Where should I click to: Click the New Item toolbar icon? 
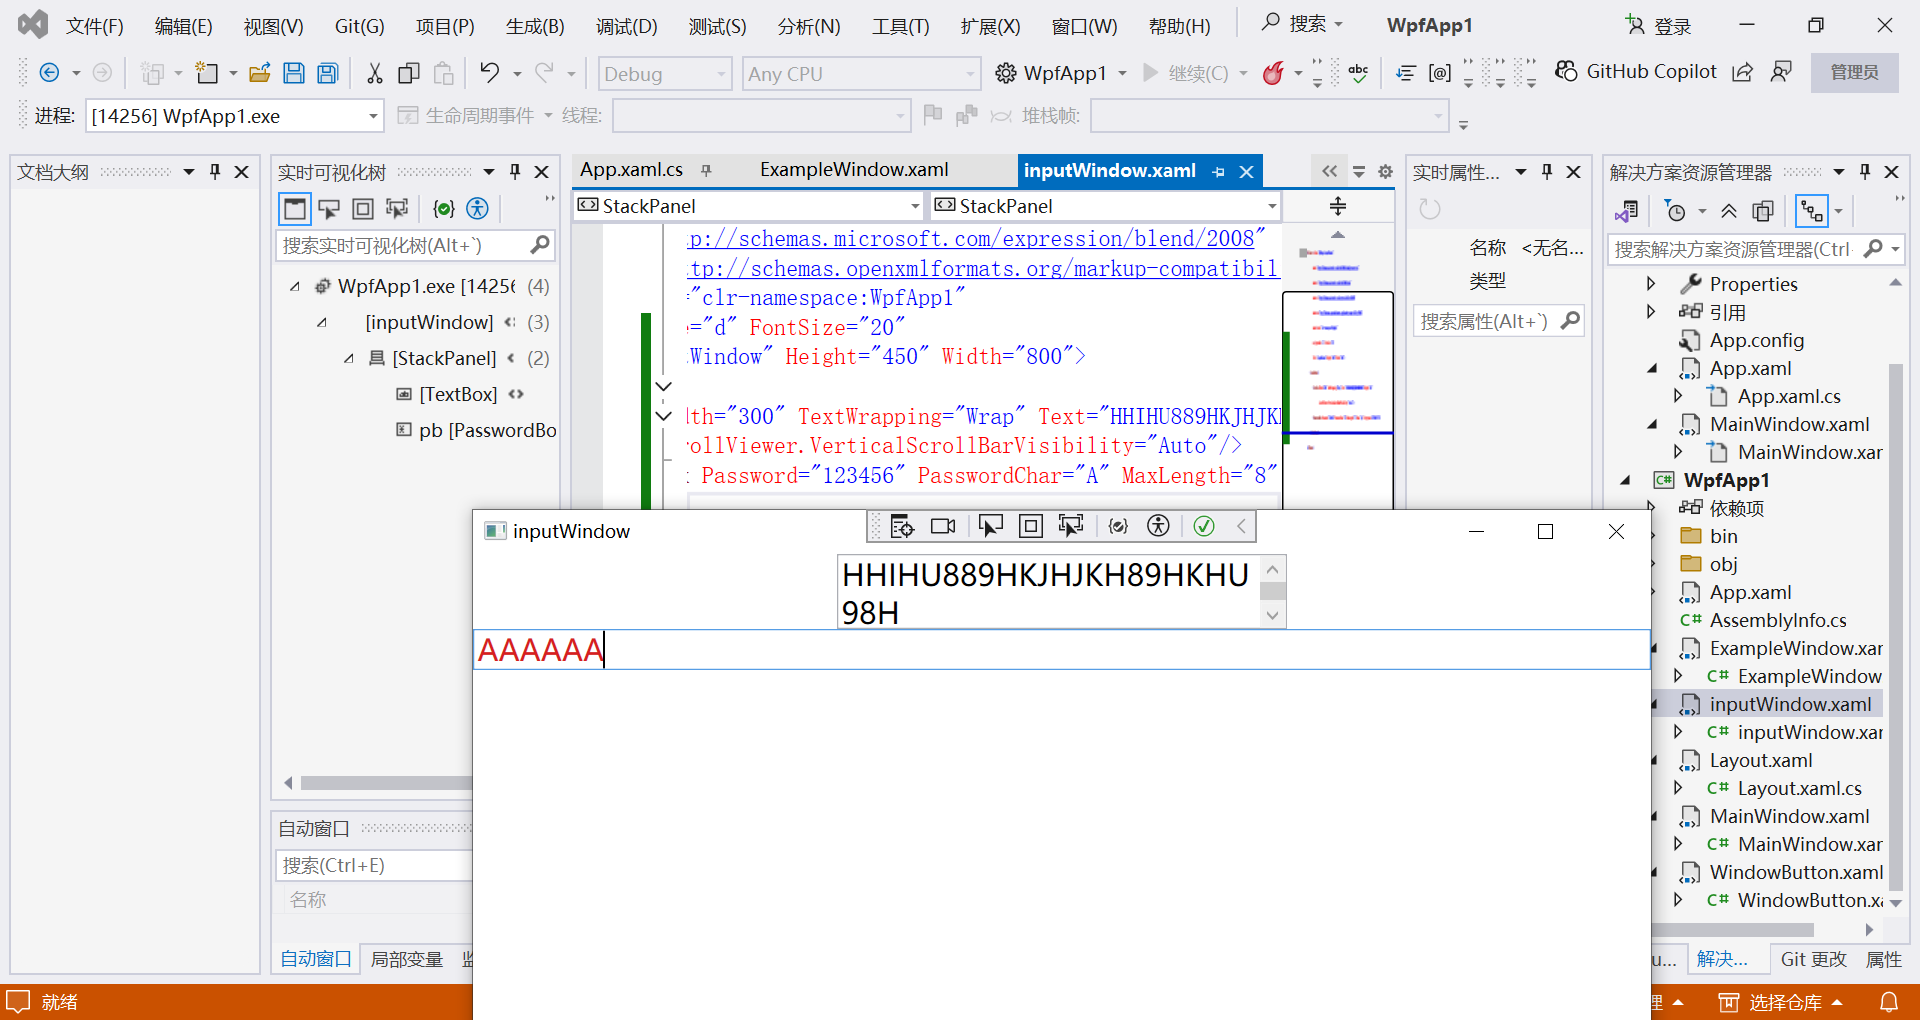pyautogui.click(x=207, y=73)
